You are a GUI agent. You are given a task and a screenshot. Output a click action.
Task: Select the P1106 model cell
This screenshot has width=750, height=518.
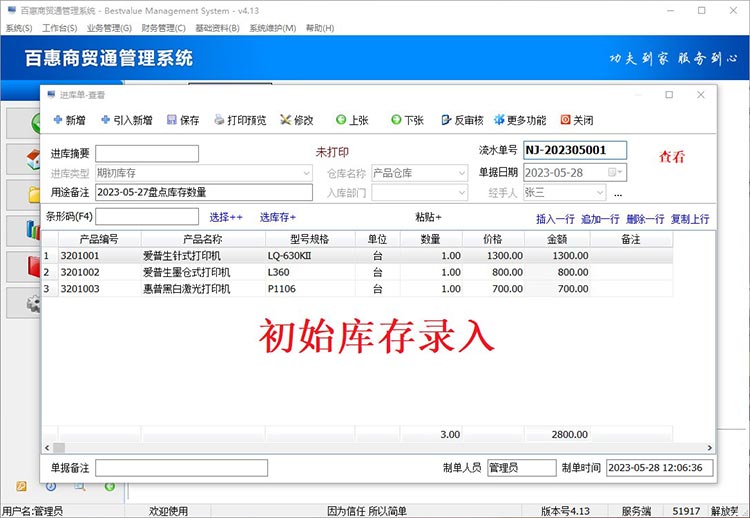tap(310, 289)
